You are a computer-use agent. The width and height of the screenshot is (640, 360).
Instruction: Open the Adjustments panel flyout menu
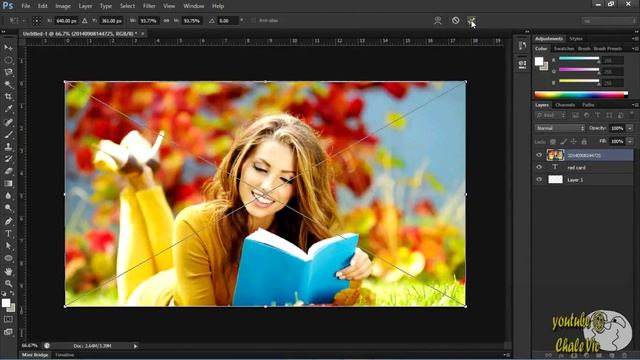[x=635, y=39]
